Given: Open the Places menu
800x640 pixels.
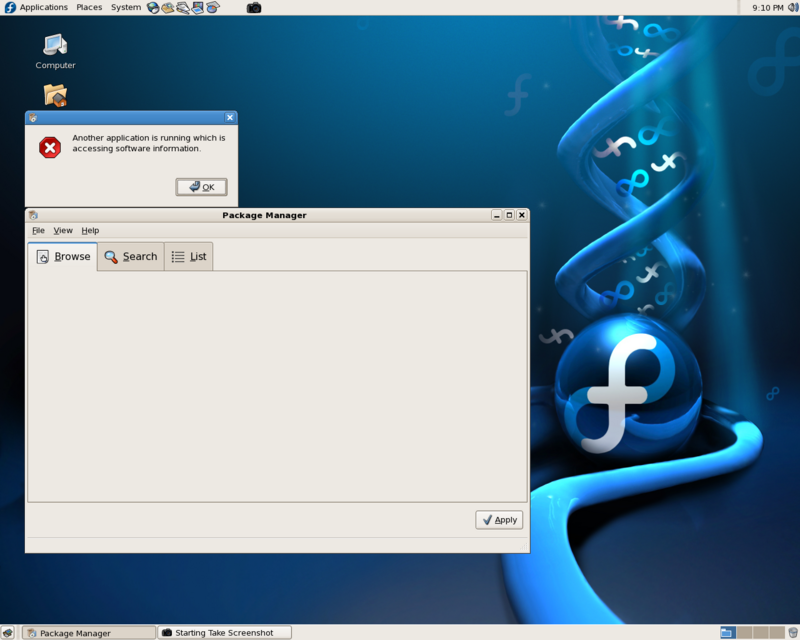Looking at the screenshot, I should pyautogui.click(x=89, y=7).
